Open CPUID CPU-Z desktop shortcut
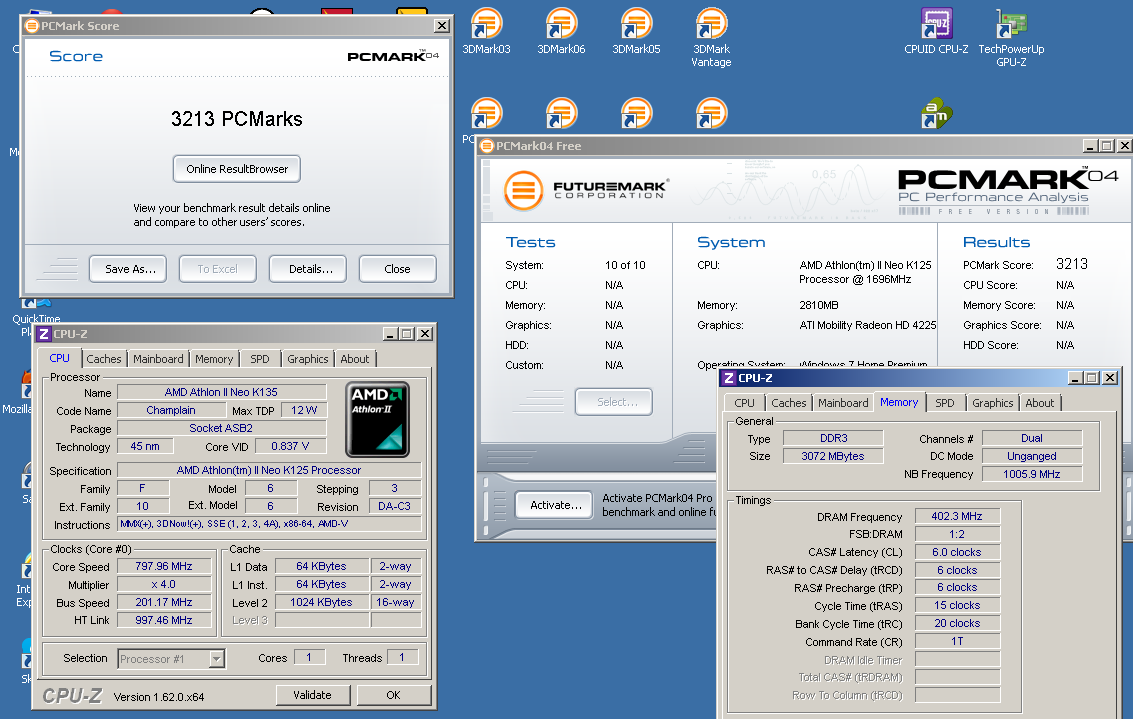The height and width of the screenshot is (719, 1133). click(936, 31)
